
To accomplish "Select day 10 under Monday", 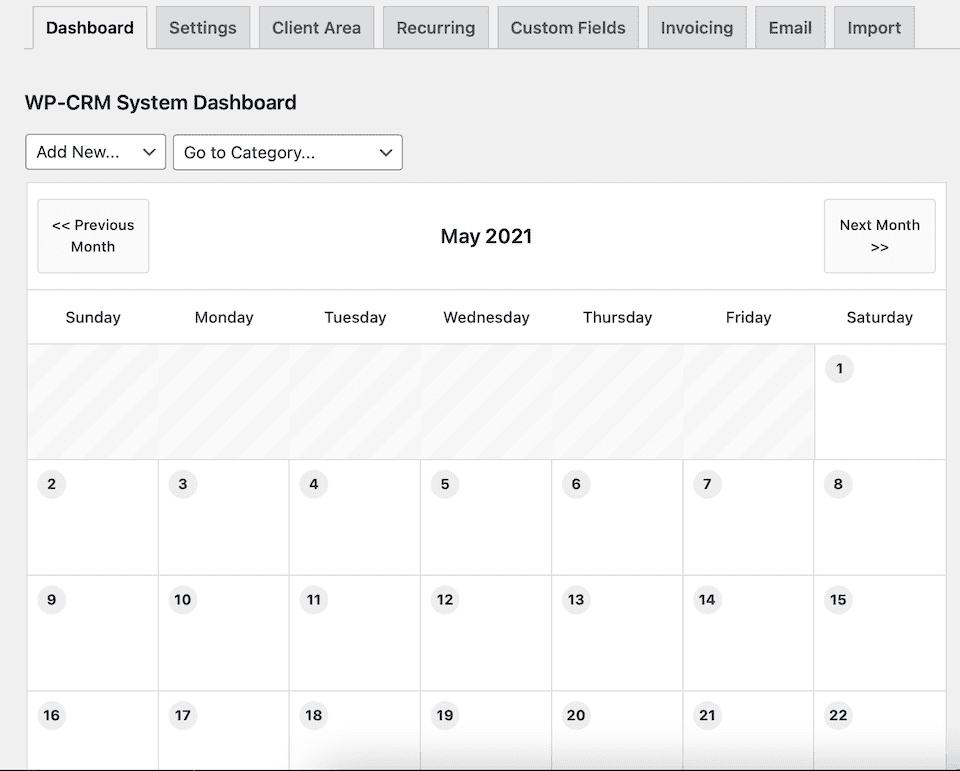I will click(182, 600).
